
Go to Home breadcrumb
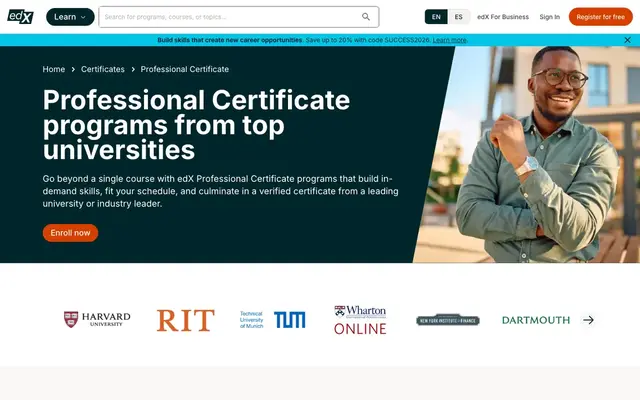coord(54,69)
